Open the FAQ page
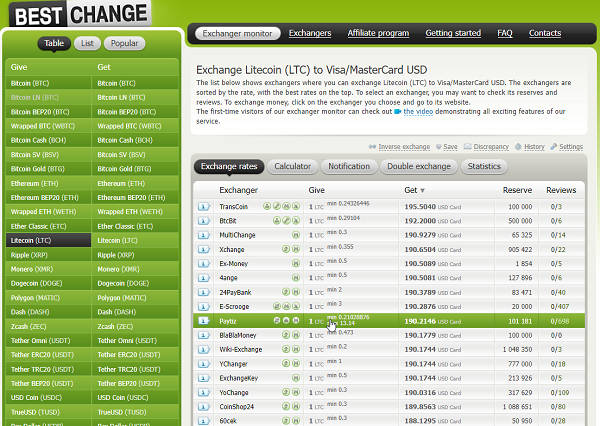Viewport: 600px width, 426px height. point(505,33)
